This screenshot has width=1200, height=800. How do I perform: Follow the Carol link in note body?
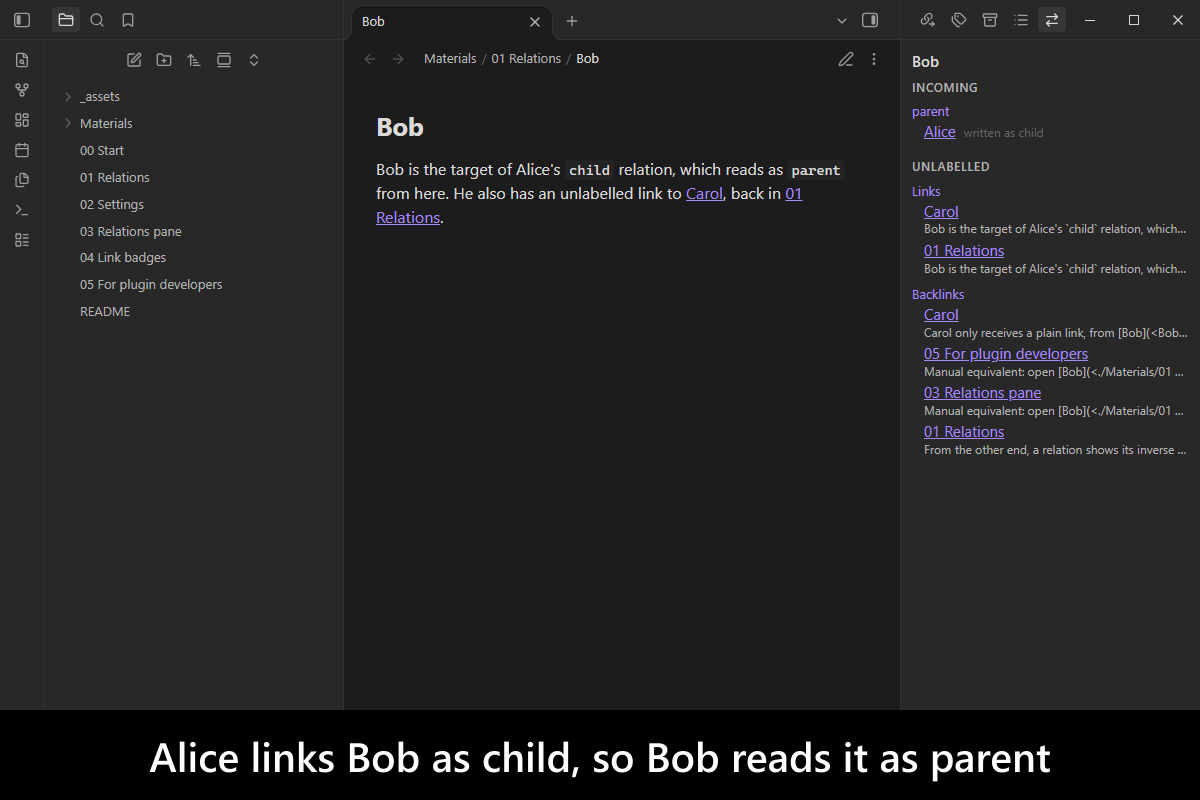tap(704, 194)
